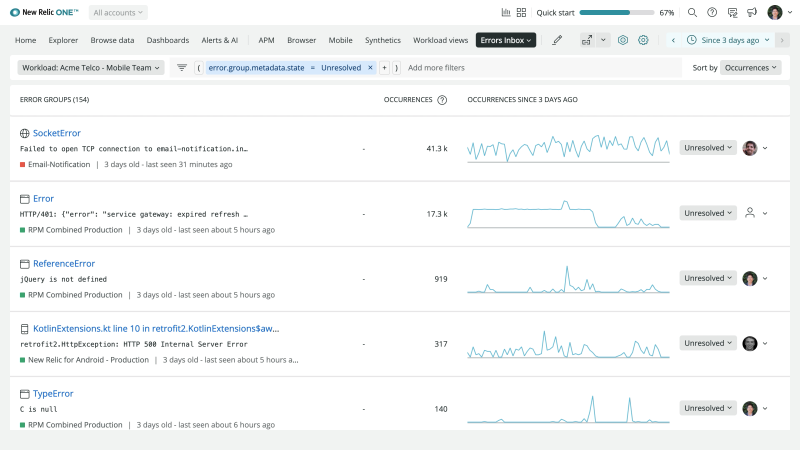The image size is (800, 450).
Task: Change SocketError status from Unresolved
Action: click(708, 147)
